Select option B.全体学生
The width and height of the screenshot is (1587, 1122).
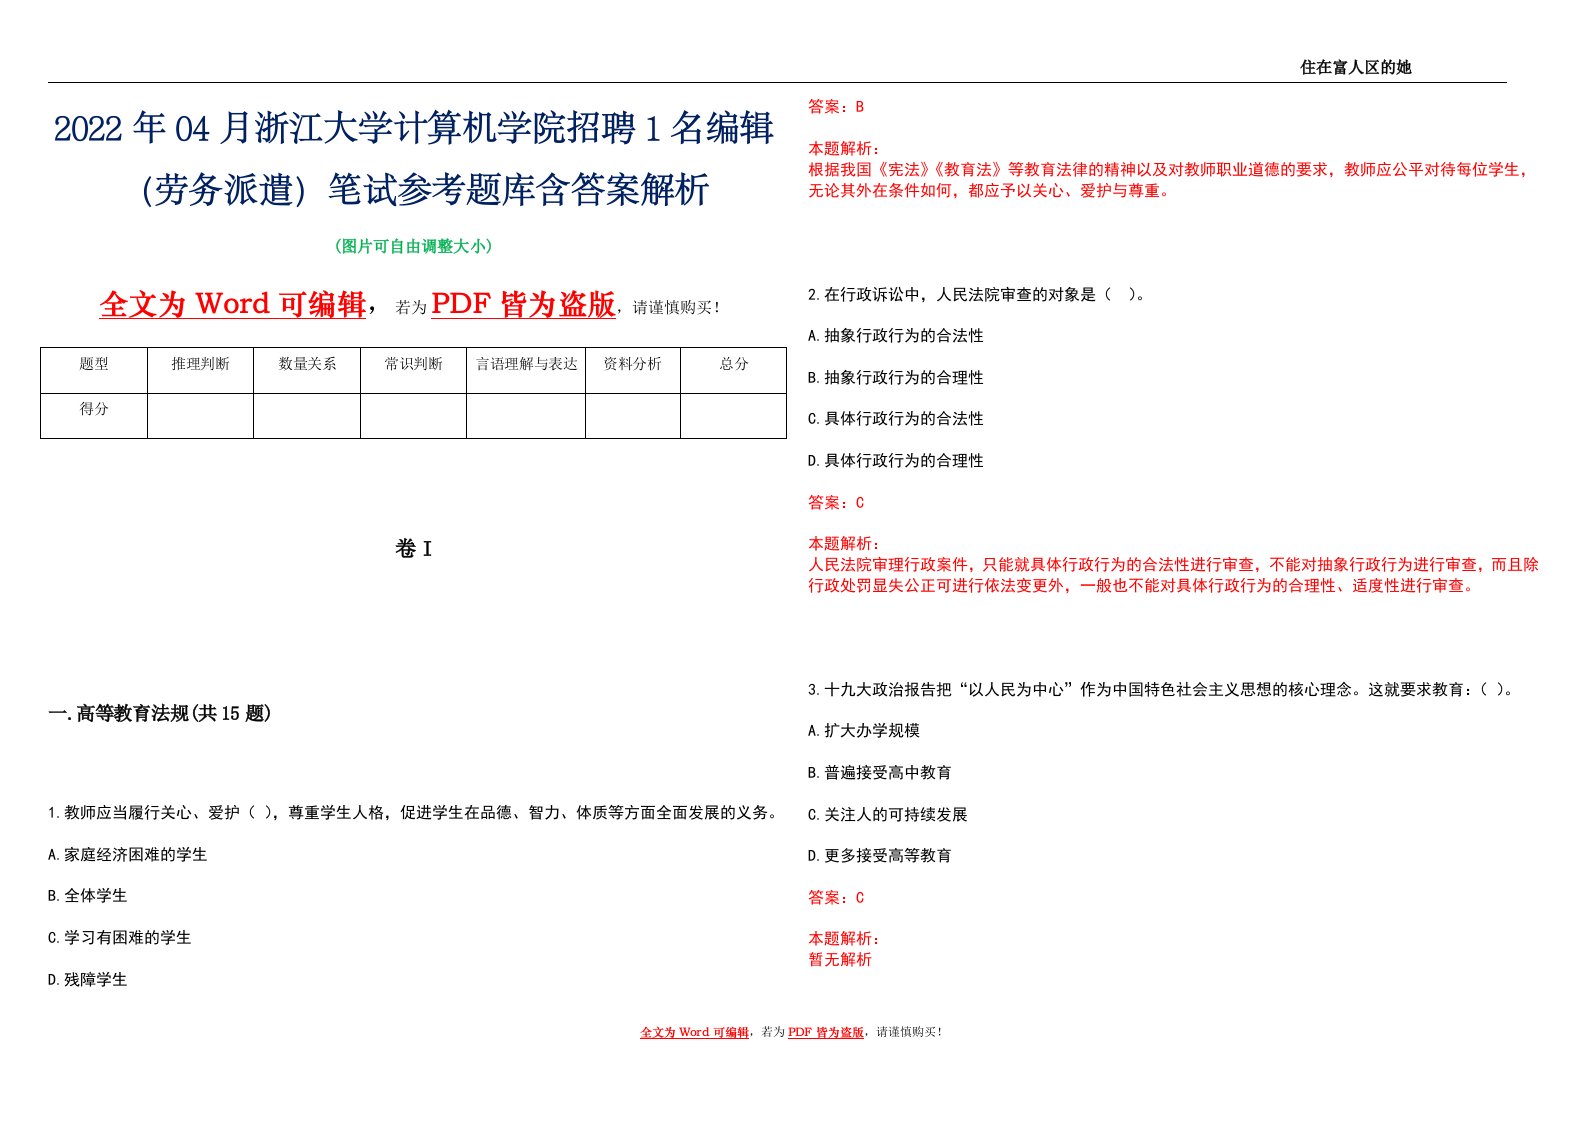88,896
